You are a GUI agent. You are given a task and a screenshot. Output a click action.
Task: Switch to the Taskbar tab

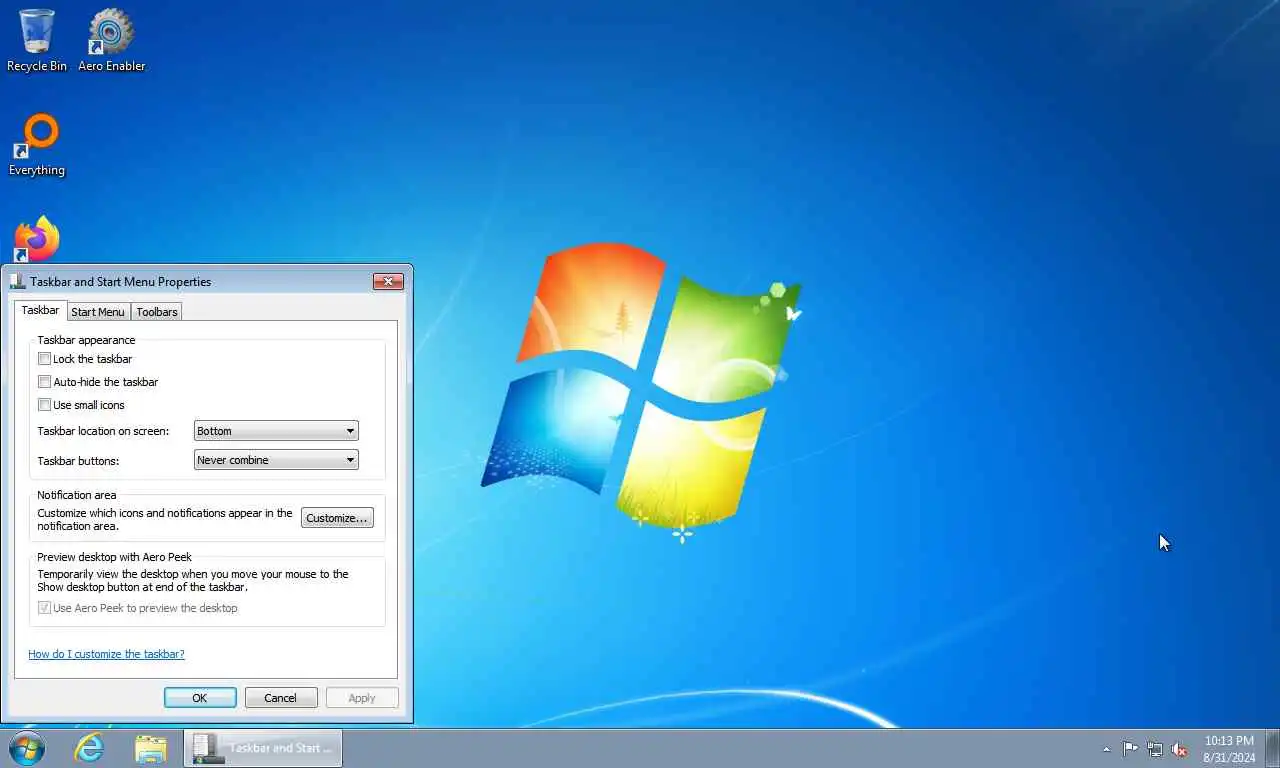40,310
